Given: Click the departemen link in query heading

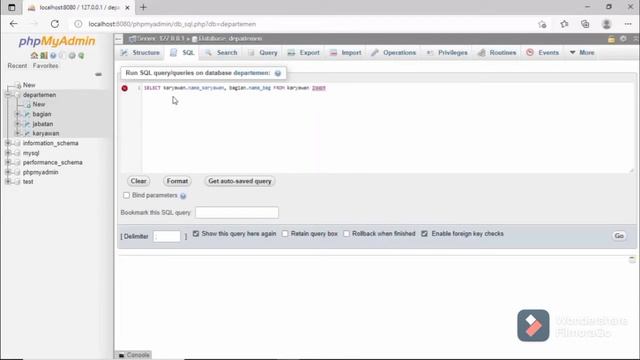Looking at the screenshot, I should coord(251,73).
